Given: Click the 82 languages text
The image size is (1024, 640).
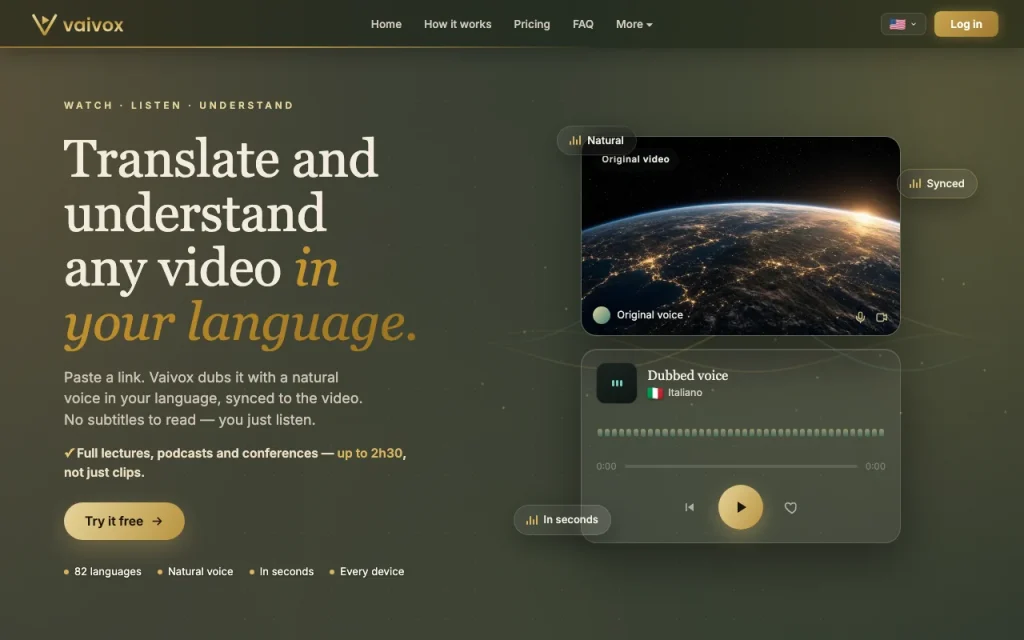Looking at the screenshot, I should pos(108,571).
